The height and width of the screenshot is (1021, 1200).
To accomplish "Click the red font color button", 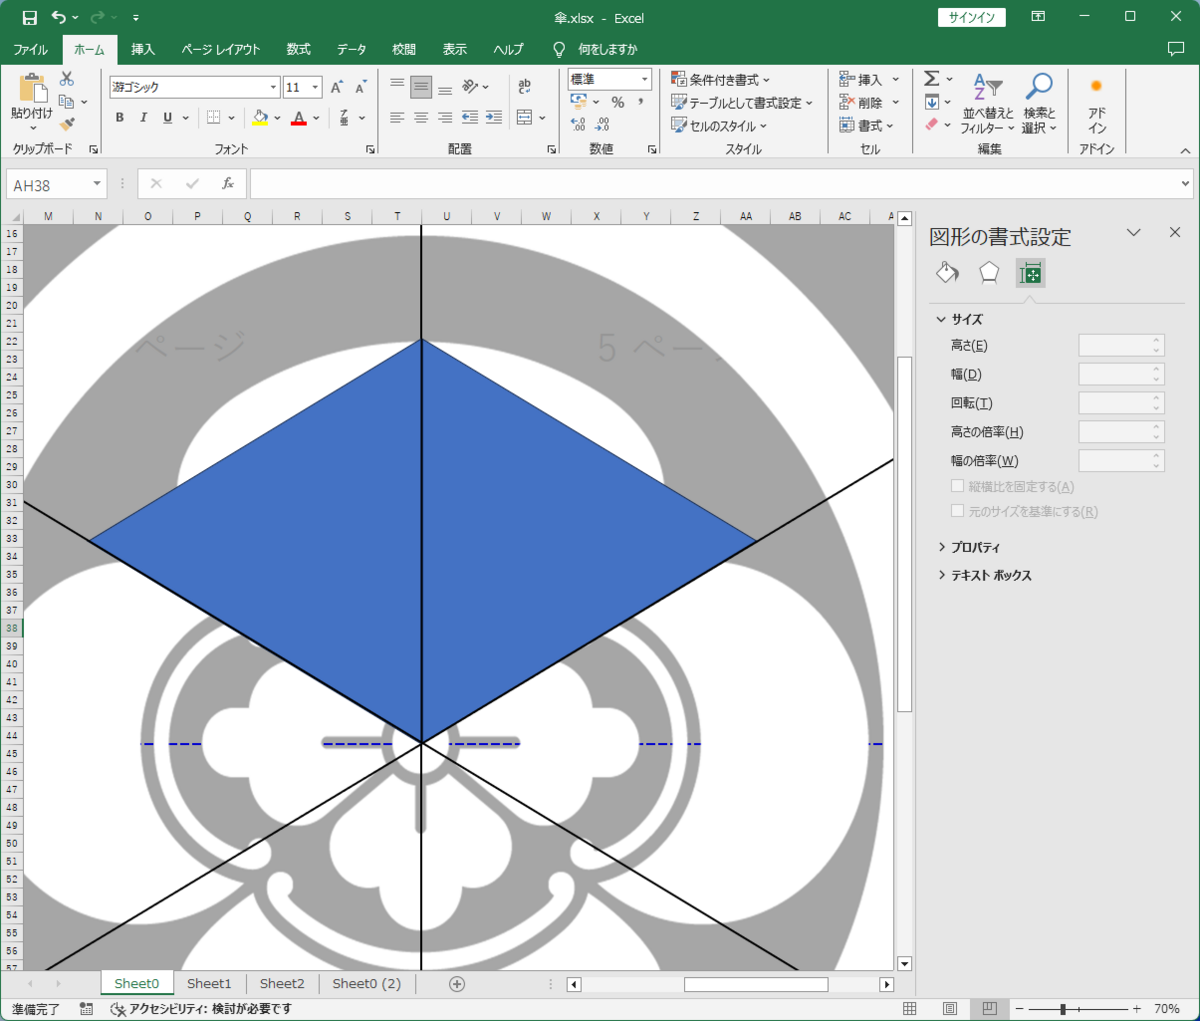I will pos(298,117).
